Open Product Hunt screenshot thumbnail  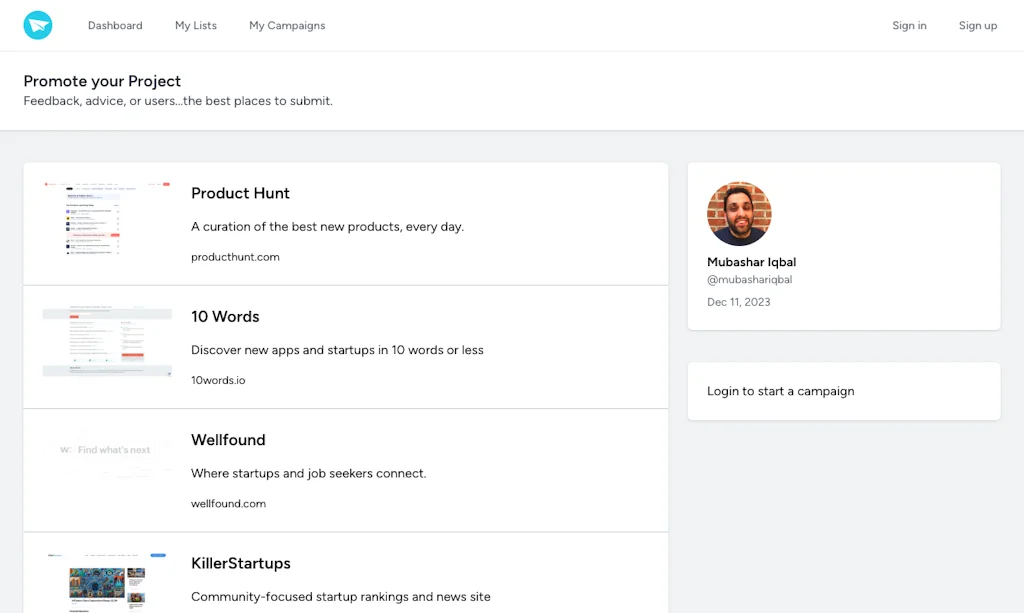(x=107, y=224)
